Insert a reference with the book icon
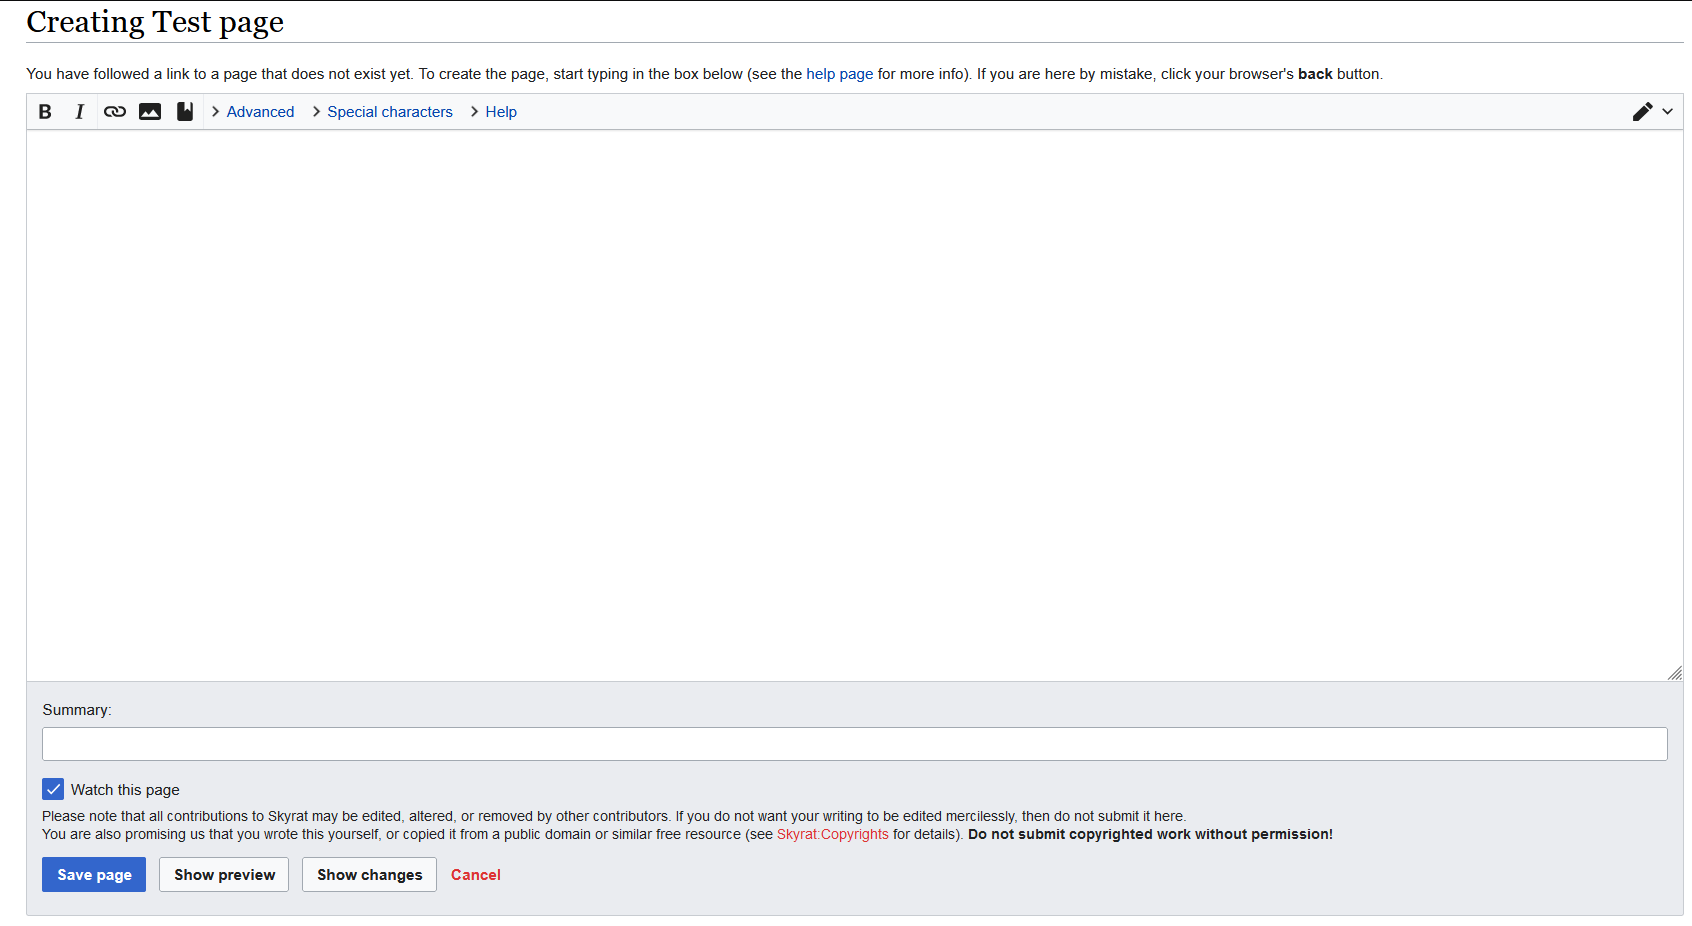The width and height of the screenshot is (1692, 926). tap(185, 112)
